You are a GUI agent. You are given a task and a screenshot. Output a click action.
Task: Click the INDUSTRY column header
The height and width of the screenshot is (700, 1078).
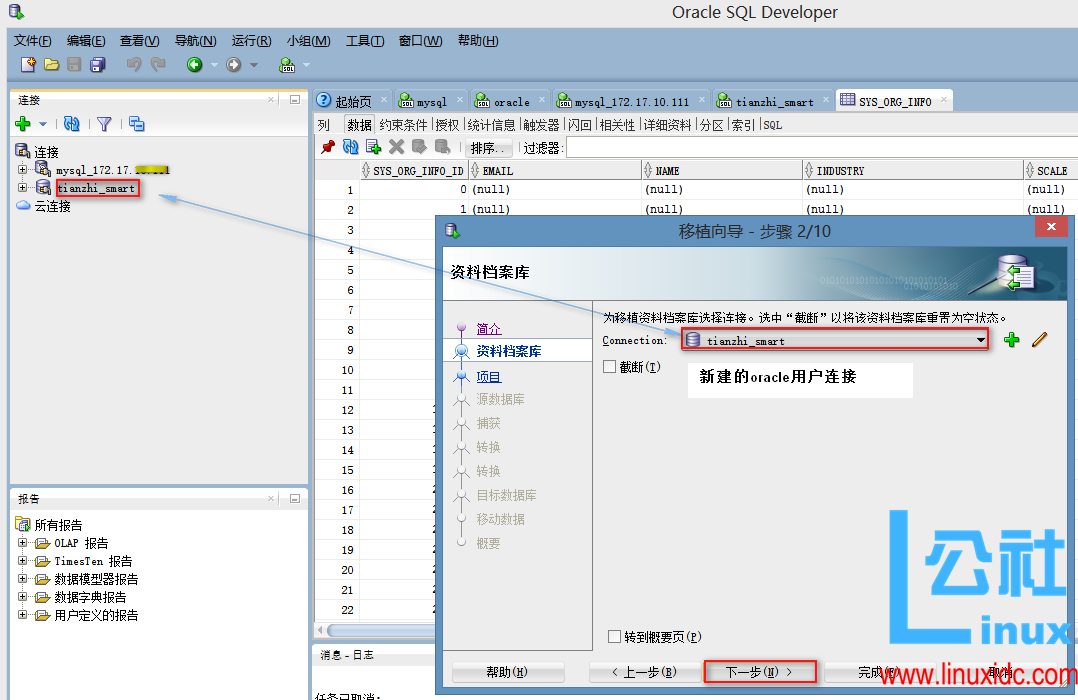point(912,171)
